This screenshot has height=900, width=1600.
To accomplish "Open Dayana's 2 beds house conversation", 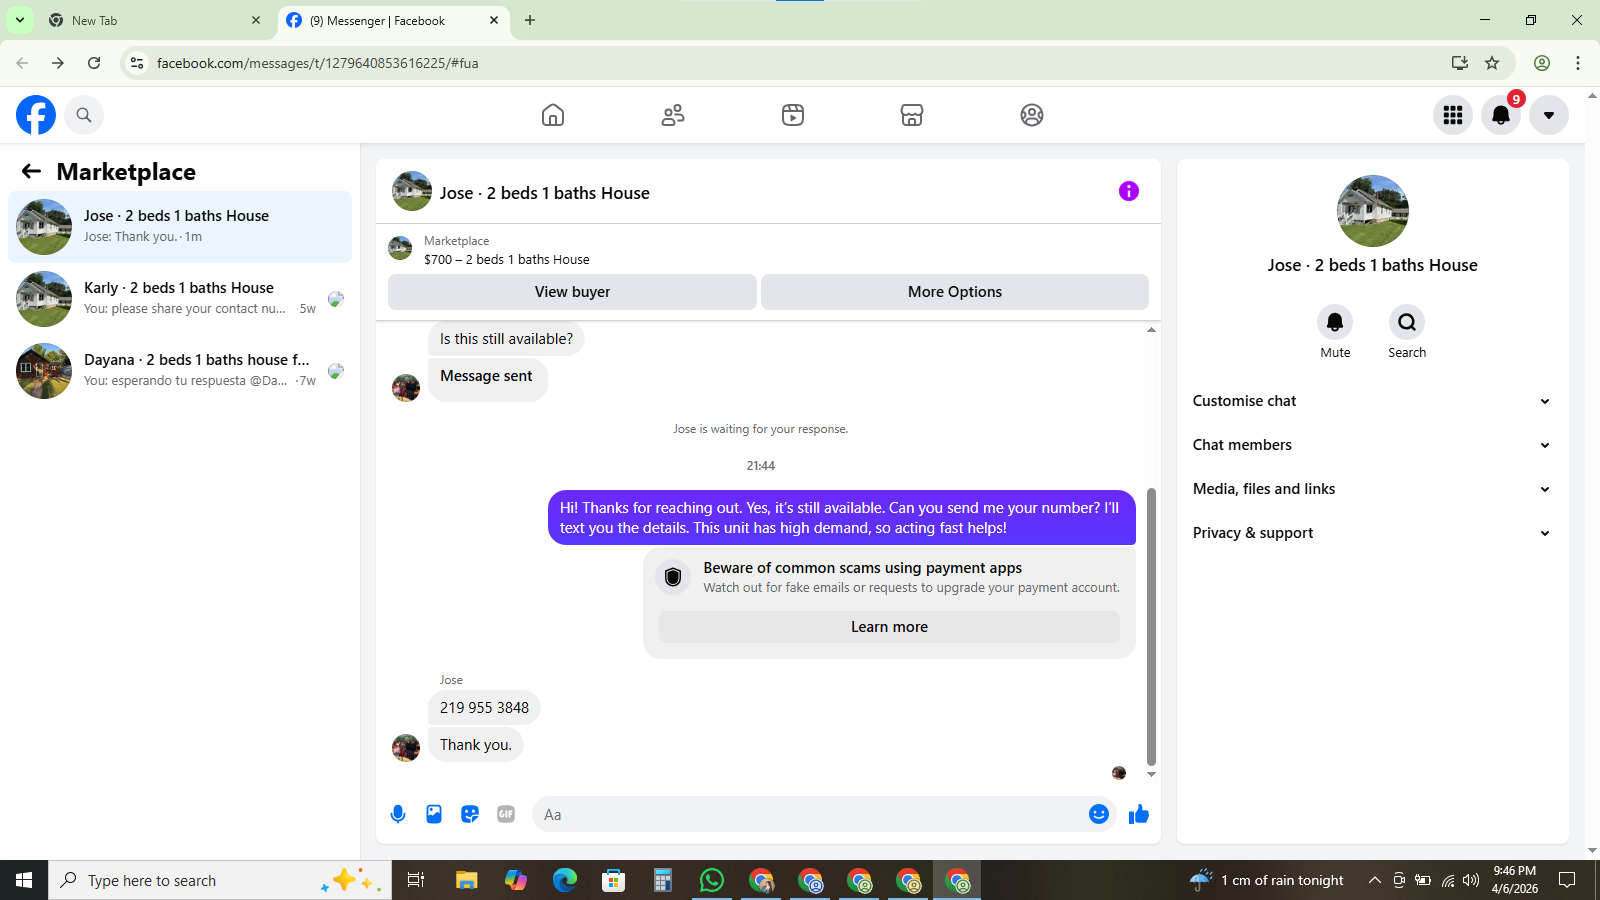I will 180,371.
